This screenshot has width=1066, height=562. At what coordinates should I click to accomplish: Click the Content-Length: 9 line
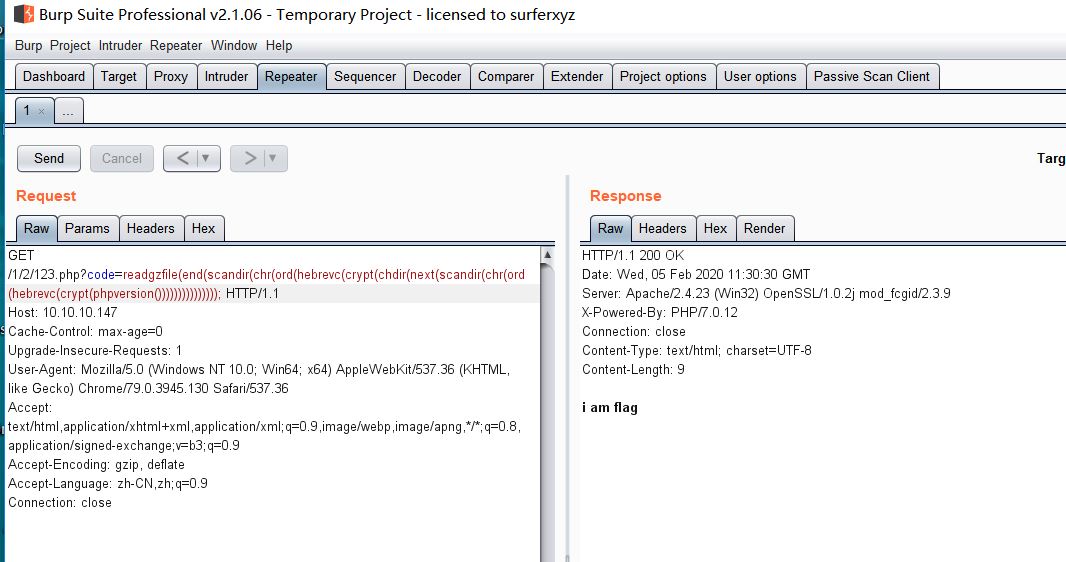(633, 370)
